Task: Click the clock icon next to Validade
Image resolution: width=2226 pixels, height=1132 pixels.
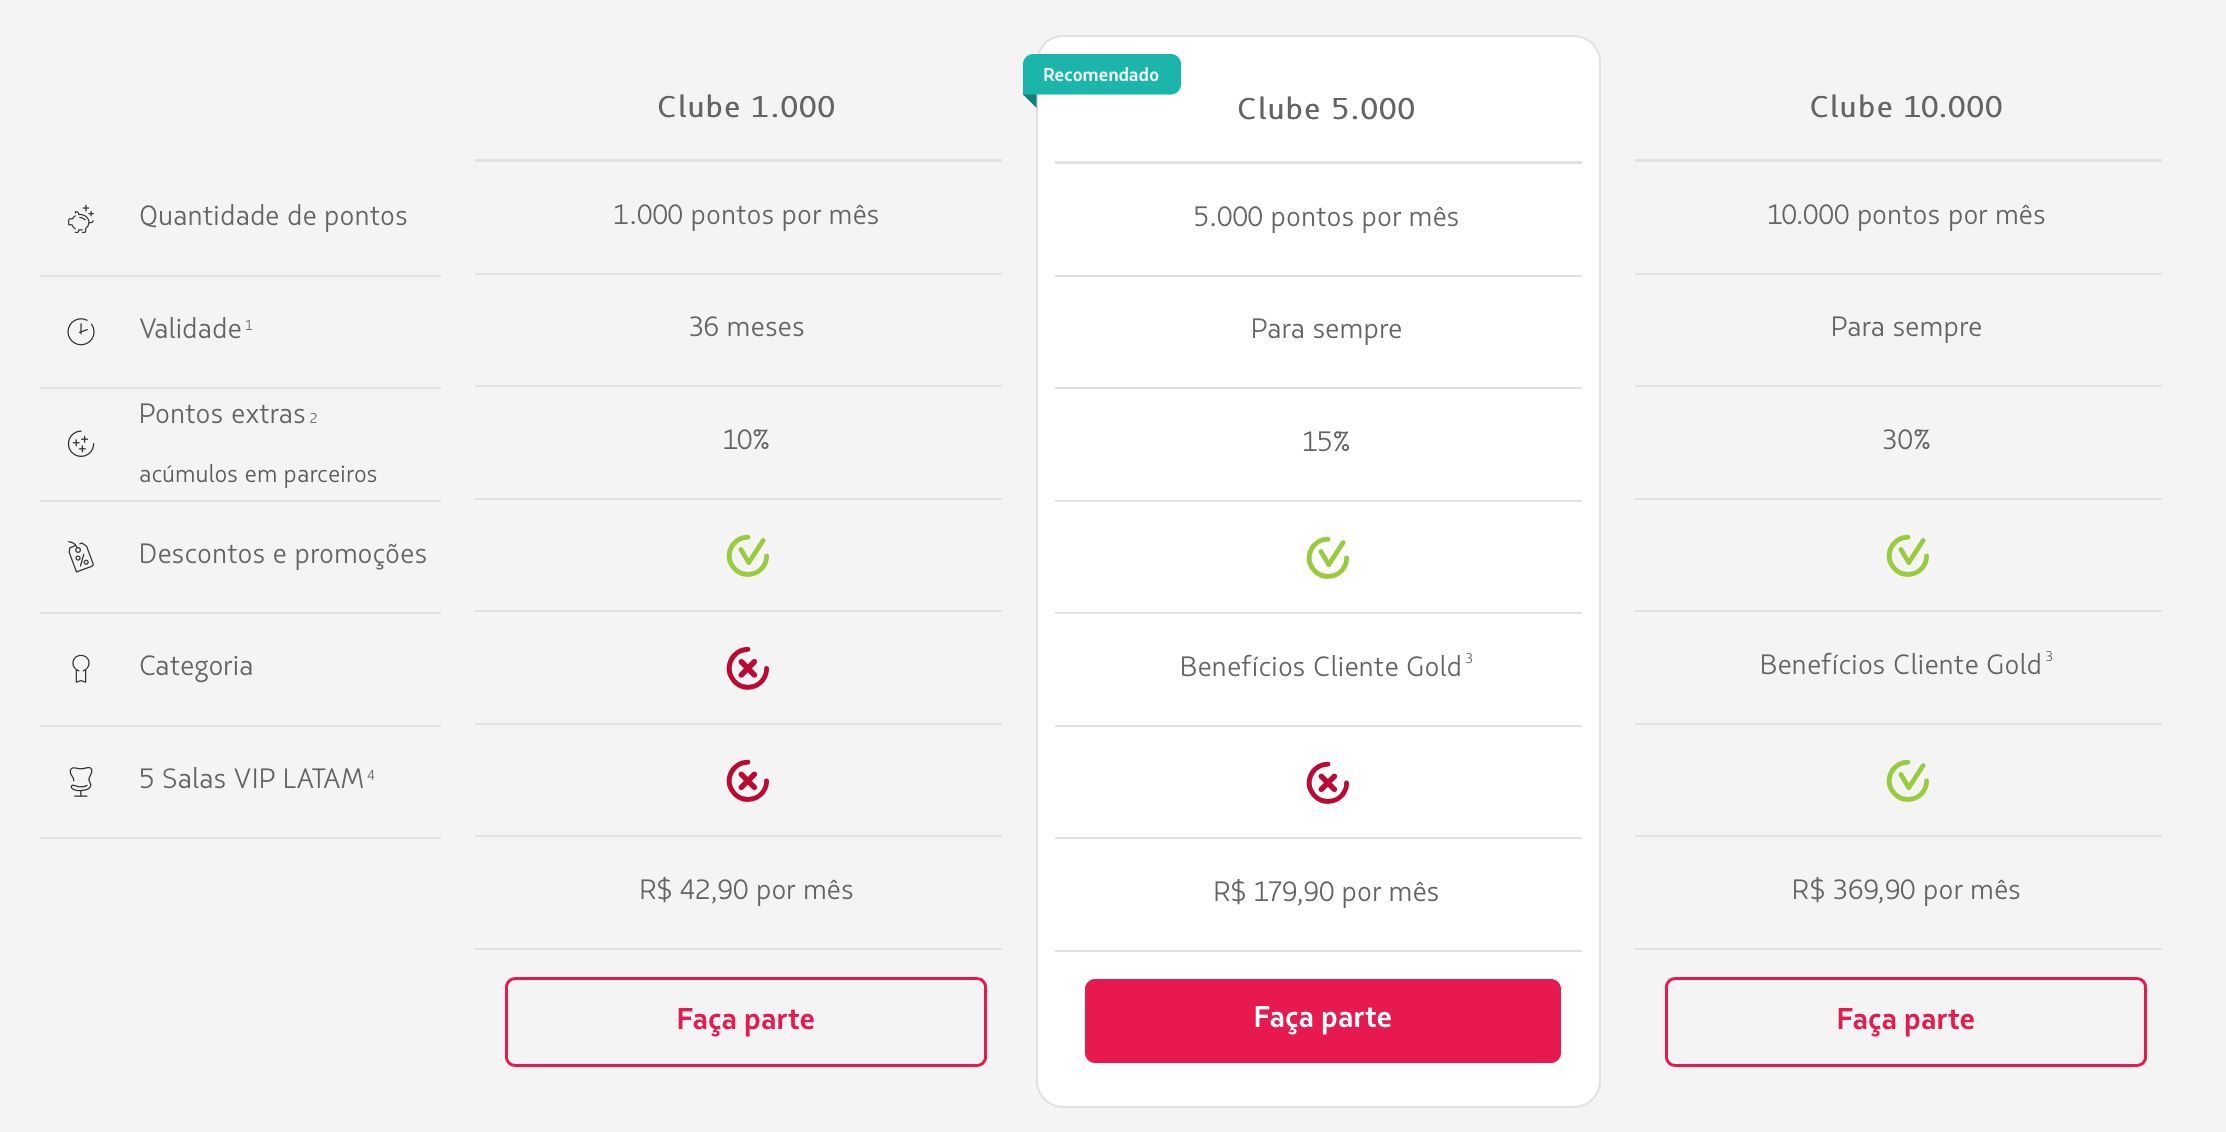Action: [81, 331]
